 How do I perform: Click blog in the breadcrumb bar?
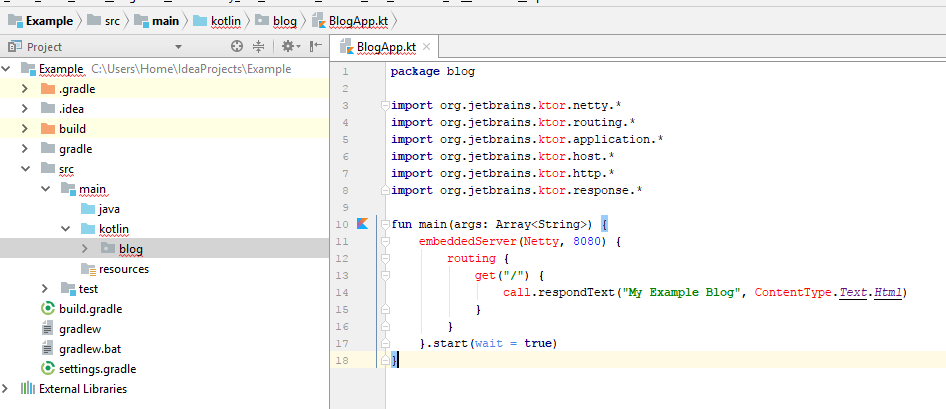pos(276,21)
